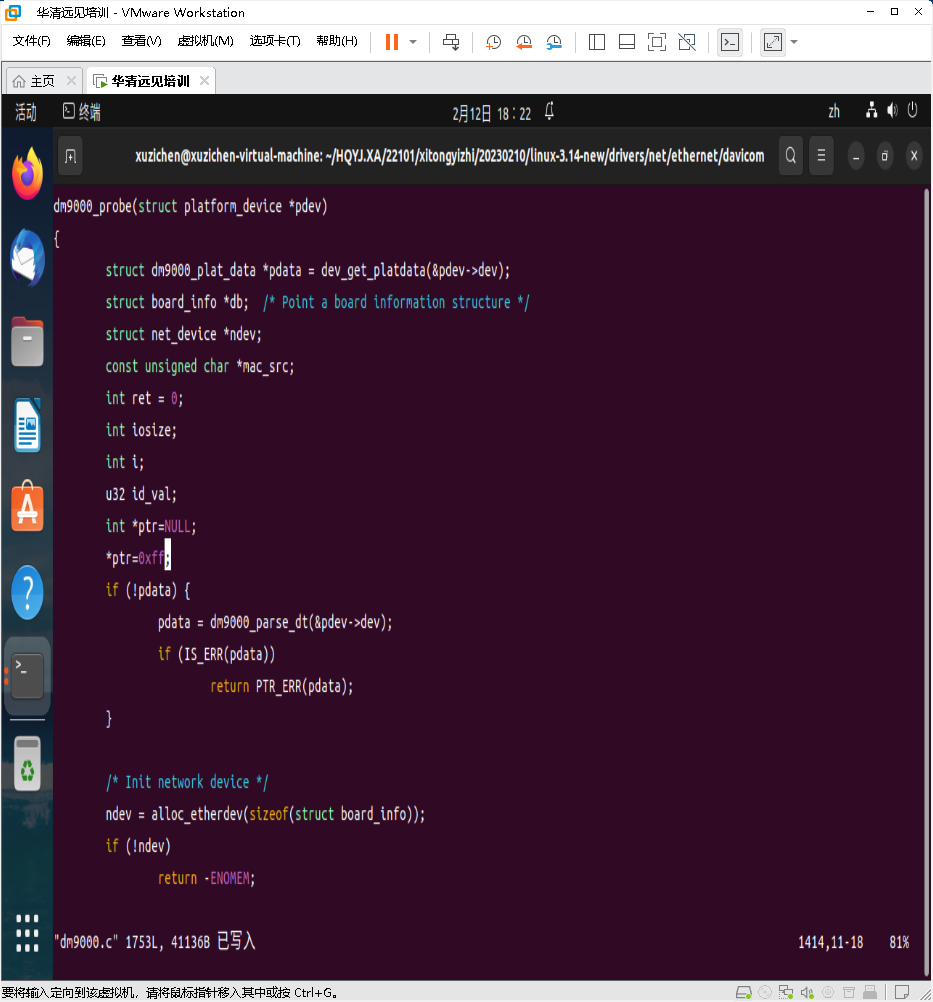Toggle the VM console view

point(730,42)
